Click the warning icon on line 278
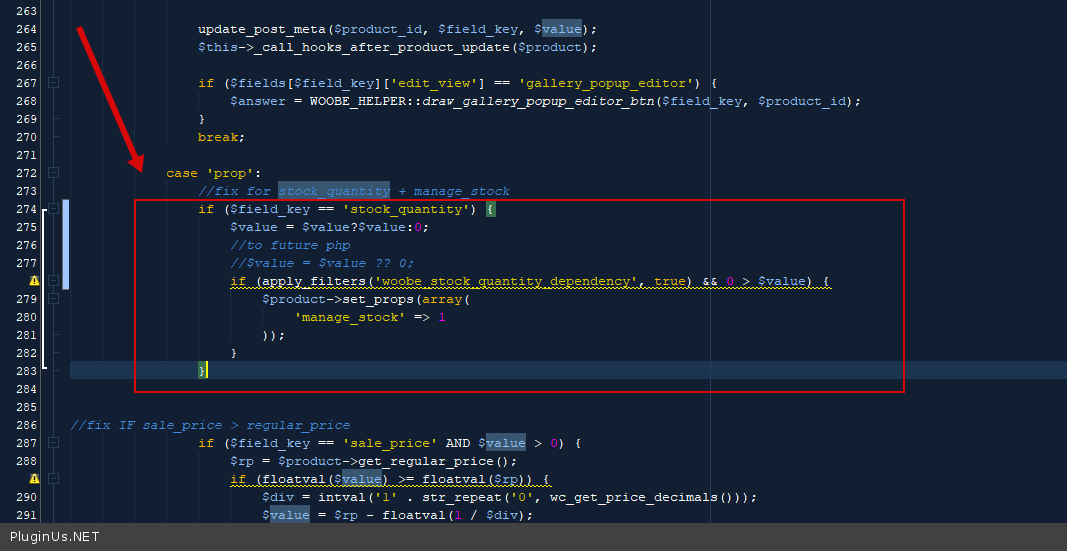 tap(34, 281)
